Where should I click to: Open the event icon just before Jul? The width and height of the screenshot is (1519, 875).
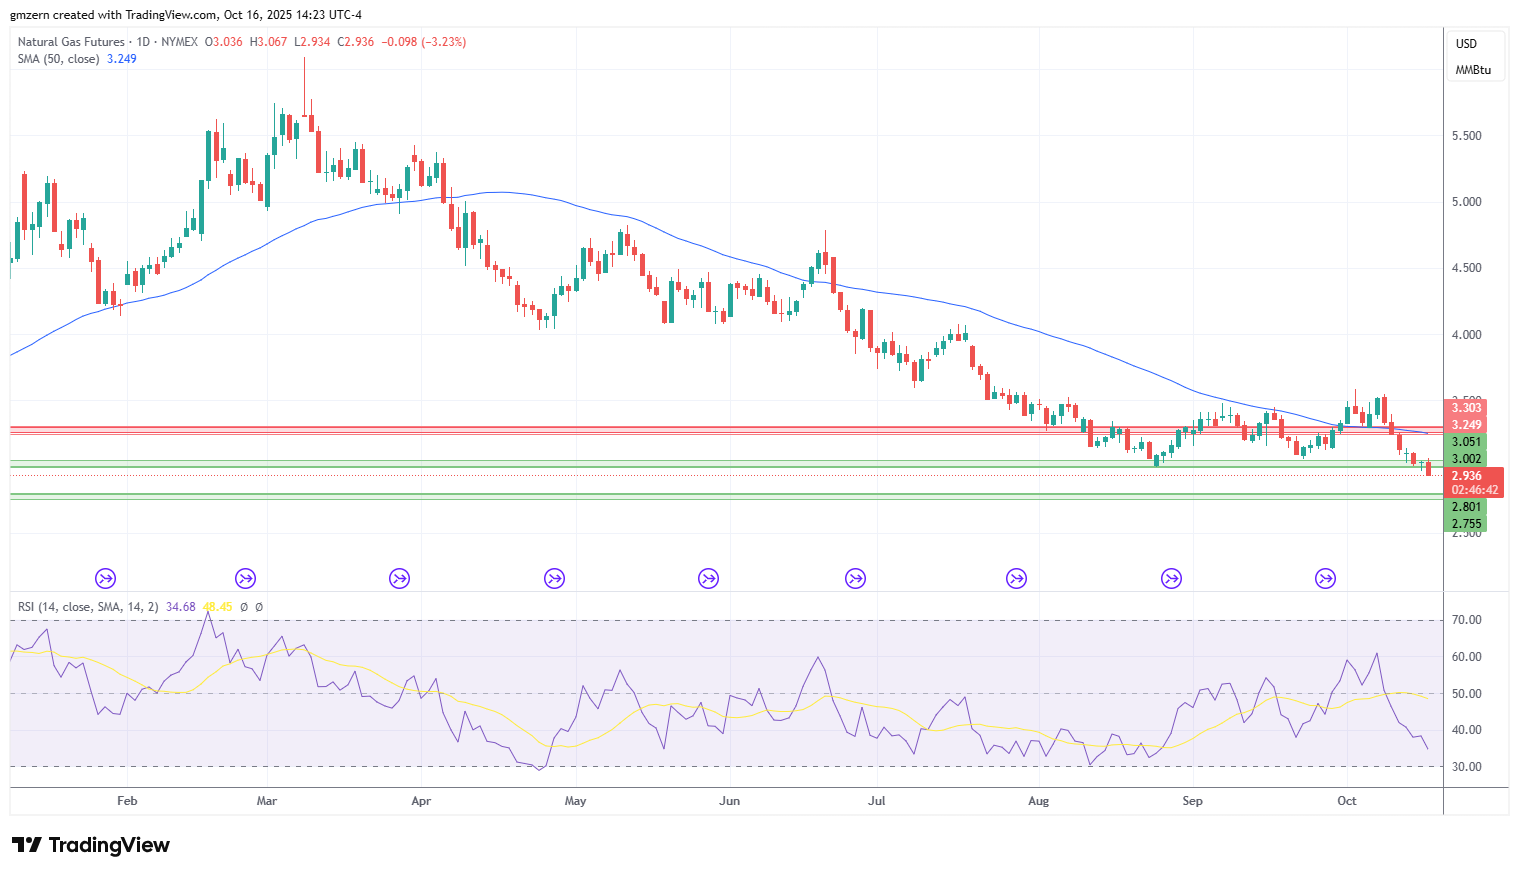coord(855,578)
